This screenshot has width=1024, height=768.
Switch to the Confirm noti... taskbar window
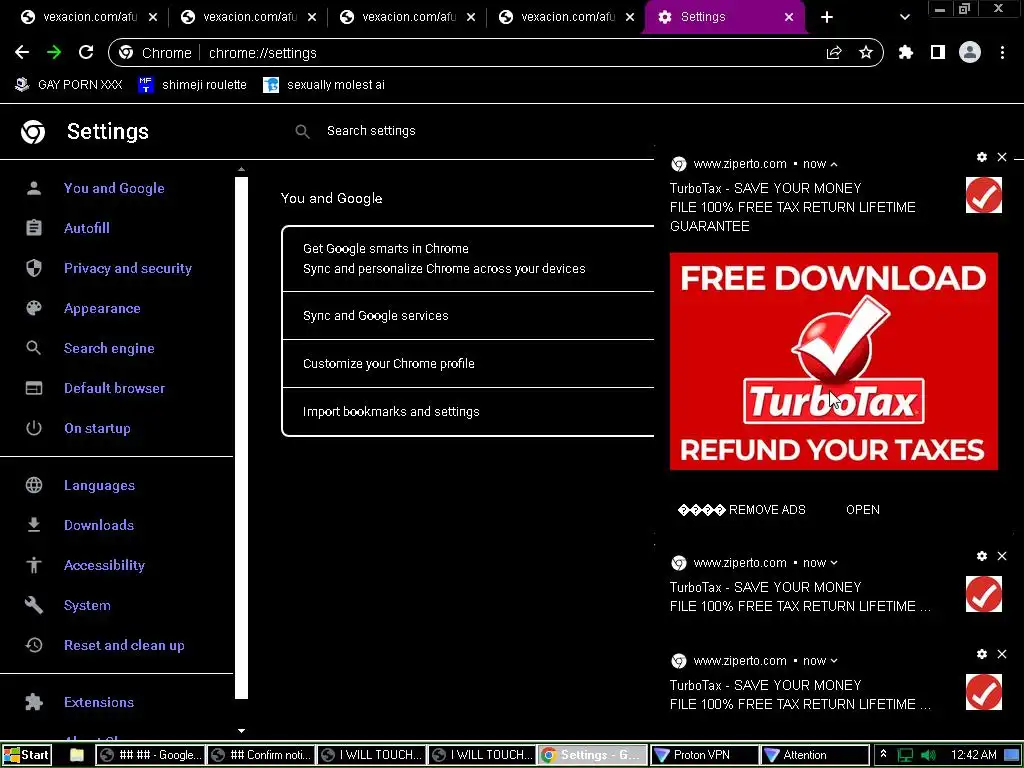[x=261, y=755]
